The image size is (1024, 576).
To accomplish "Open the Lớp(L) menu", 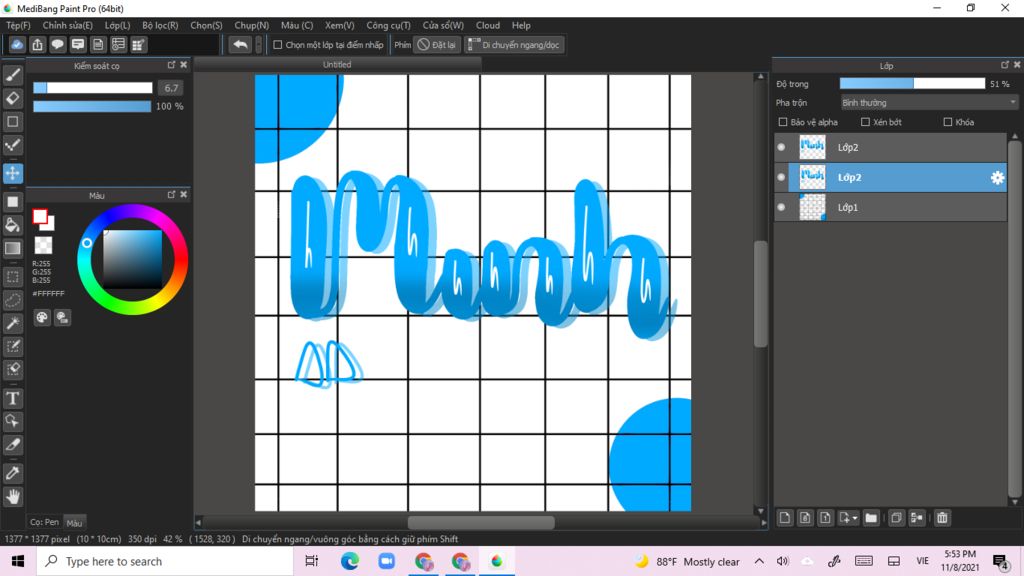I will 118,25.
